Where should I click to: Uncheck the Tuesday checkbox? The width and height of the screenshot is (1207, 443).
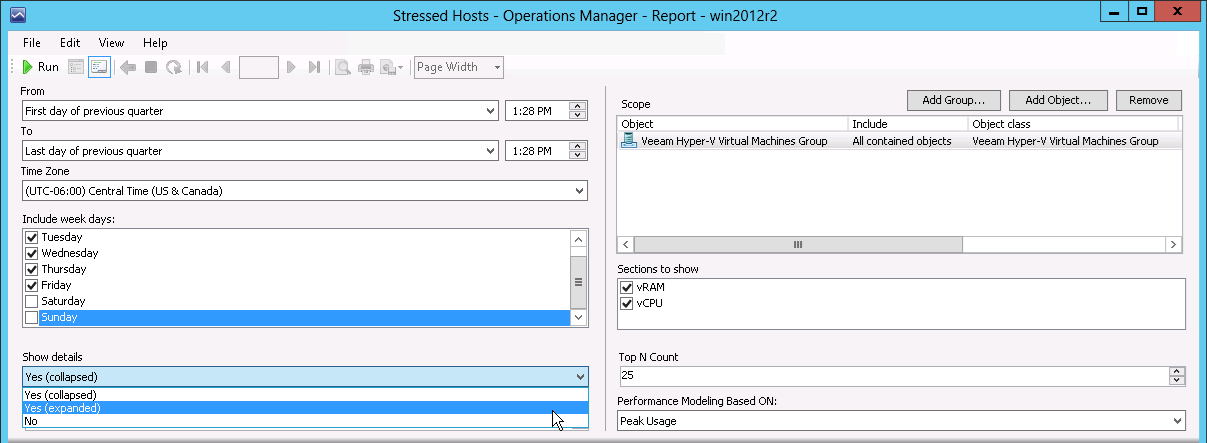(x=32, y=237)
